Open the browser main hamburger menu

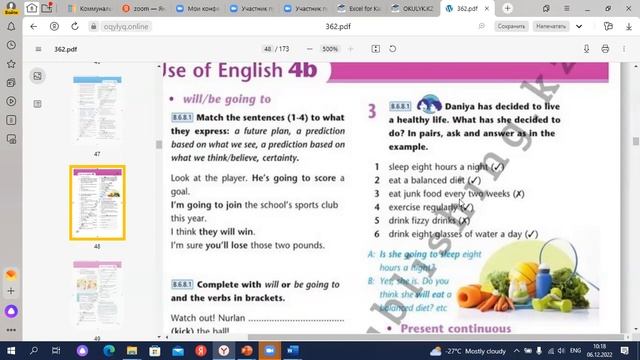(x=567, y=8)
